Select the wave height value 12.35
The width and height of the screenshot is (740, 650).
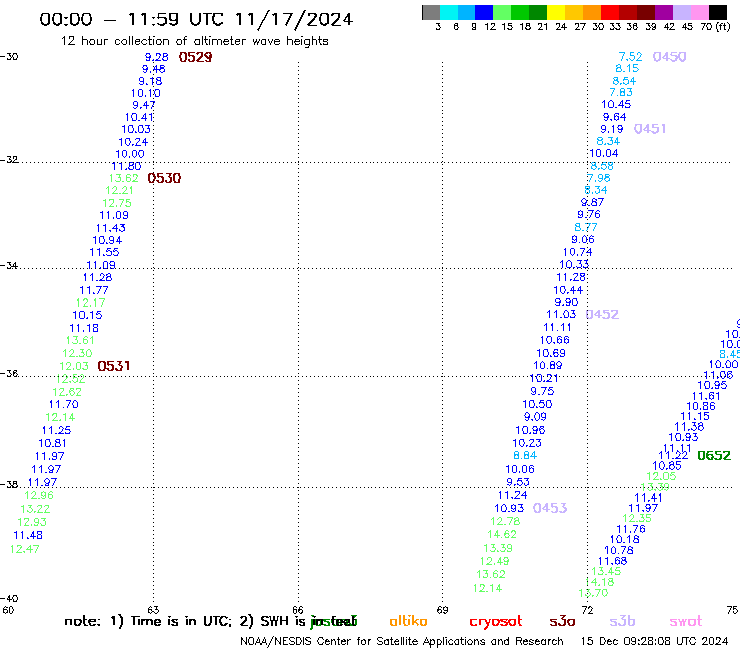(x=637, y=518)
